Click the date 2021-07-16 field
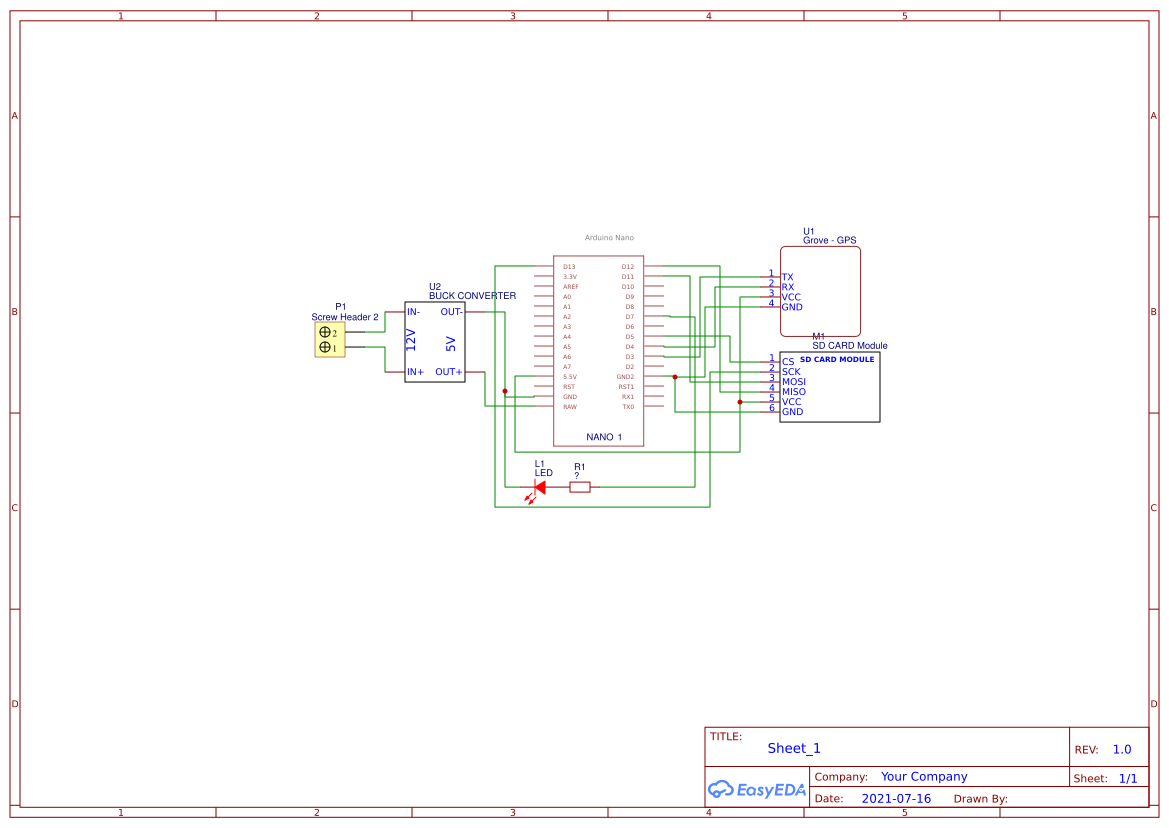The width and height of the screenshot is (1169, 828). coord(896,799)
